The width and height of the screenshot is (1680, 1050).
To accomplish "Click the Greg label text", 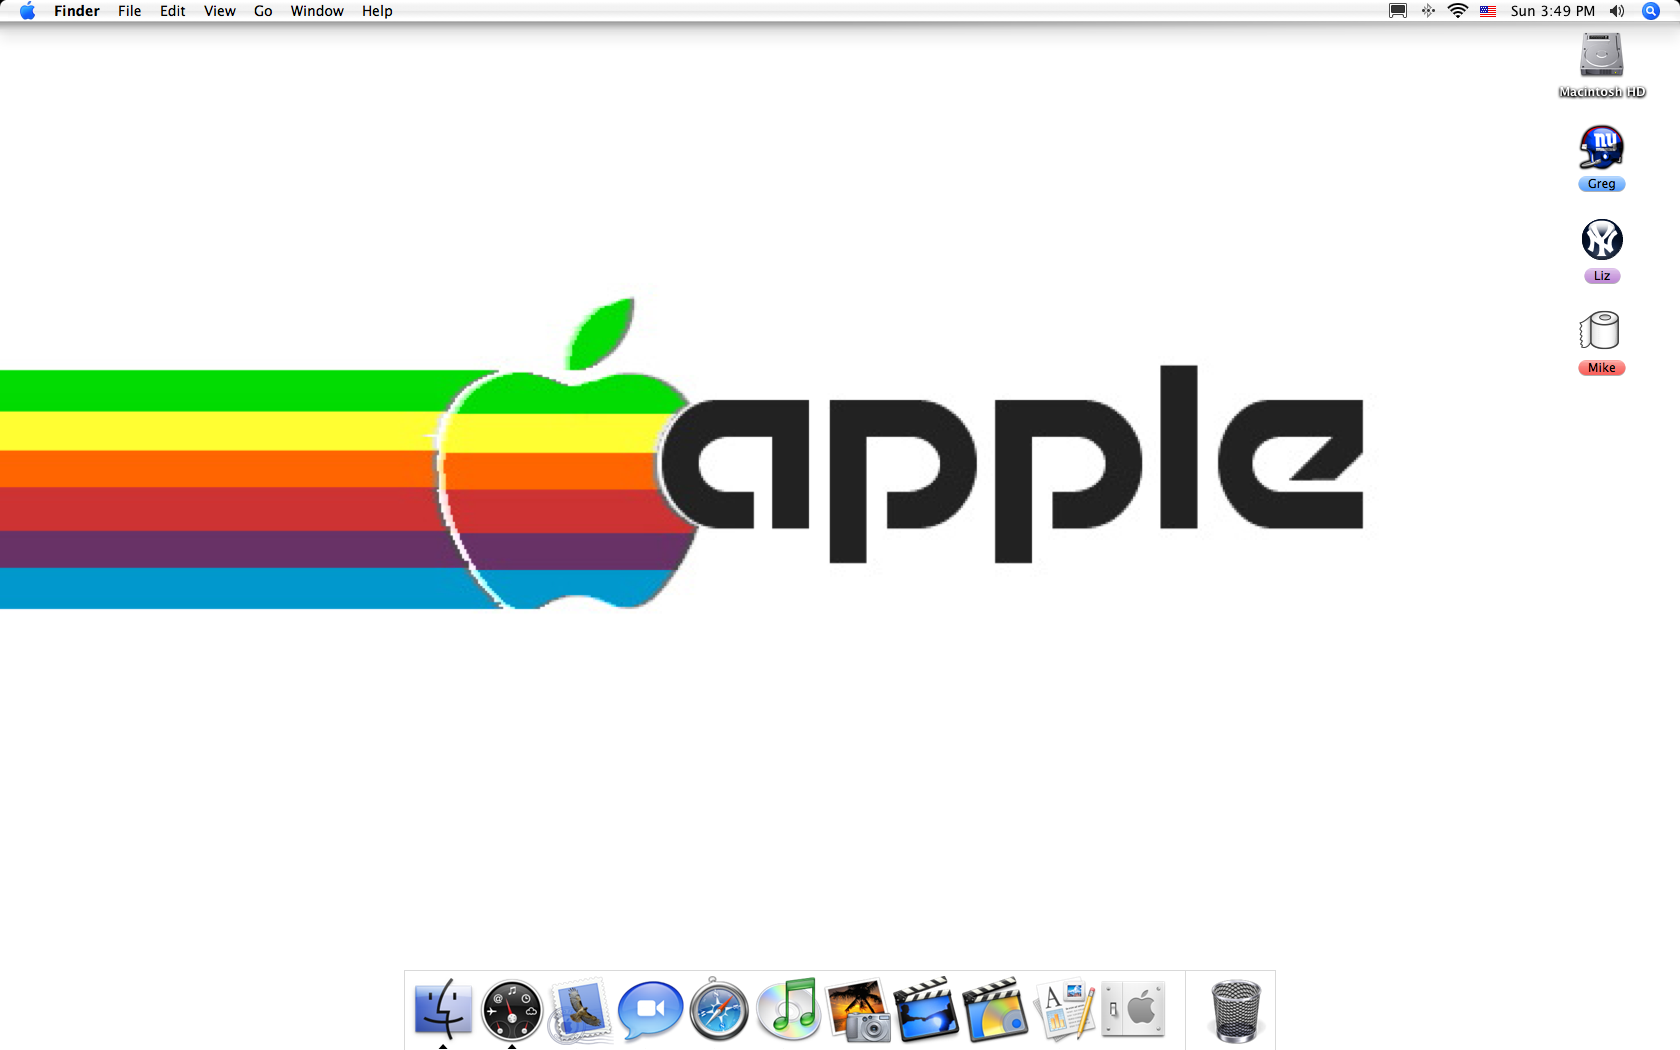I will (1601, 184).
